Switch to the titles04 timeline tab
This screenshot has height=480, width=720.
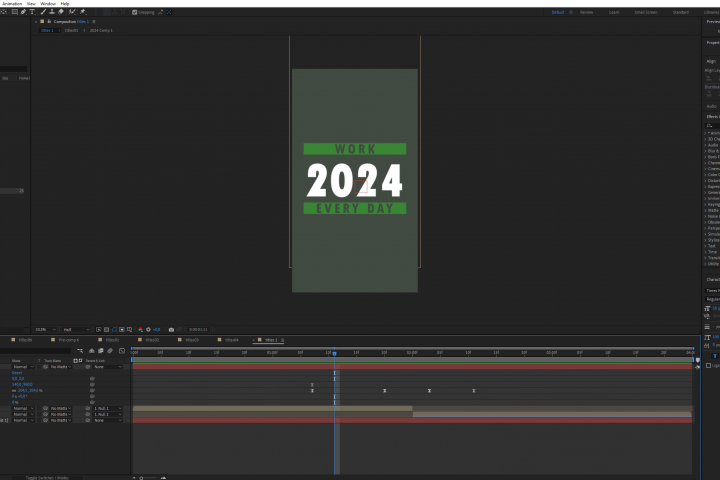231,340
